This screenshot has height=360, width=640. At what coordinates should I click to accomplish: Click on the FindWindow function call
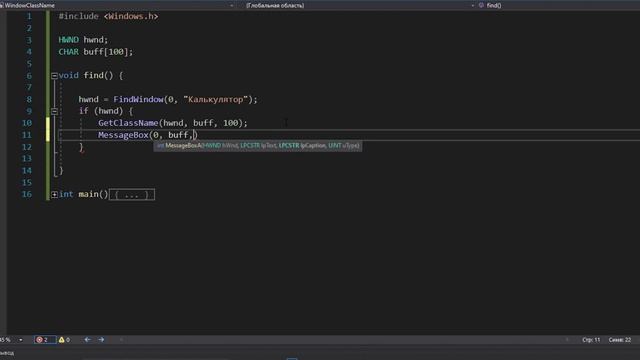(138, 99)
